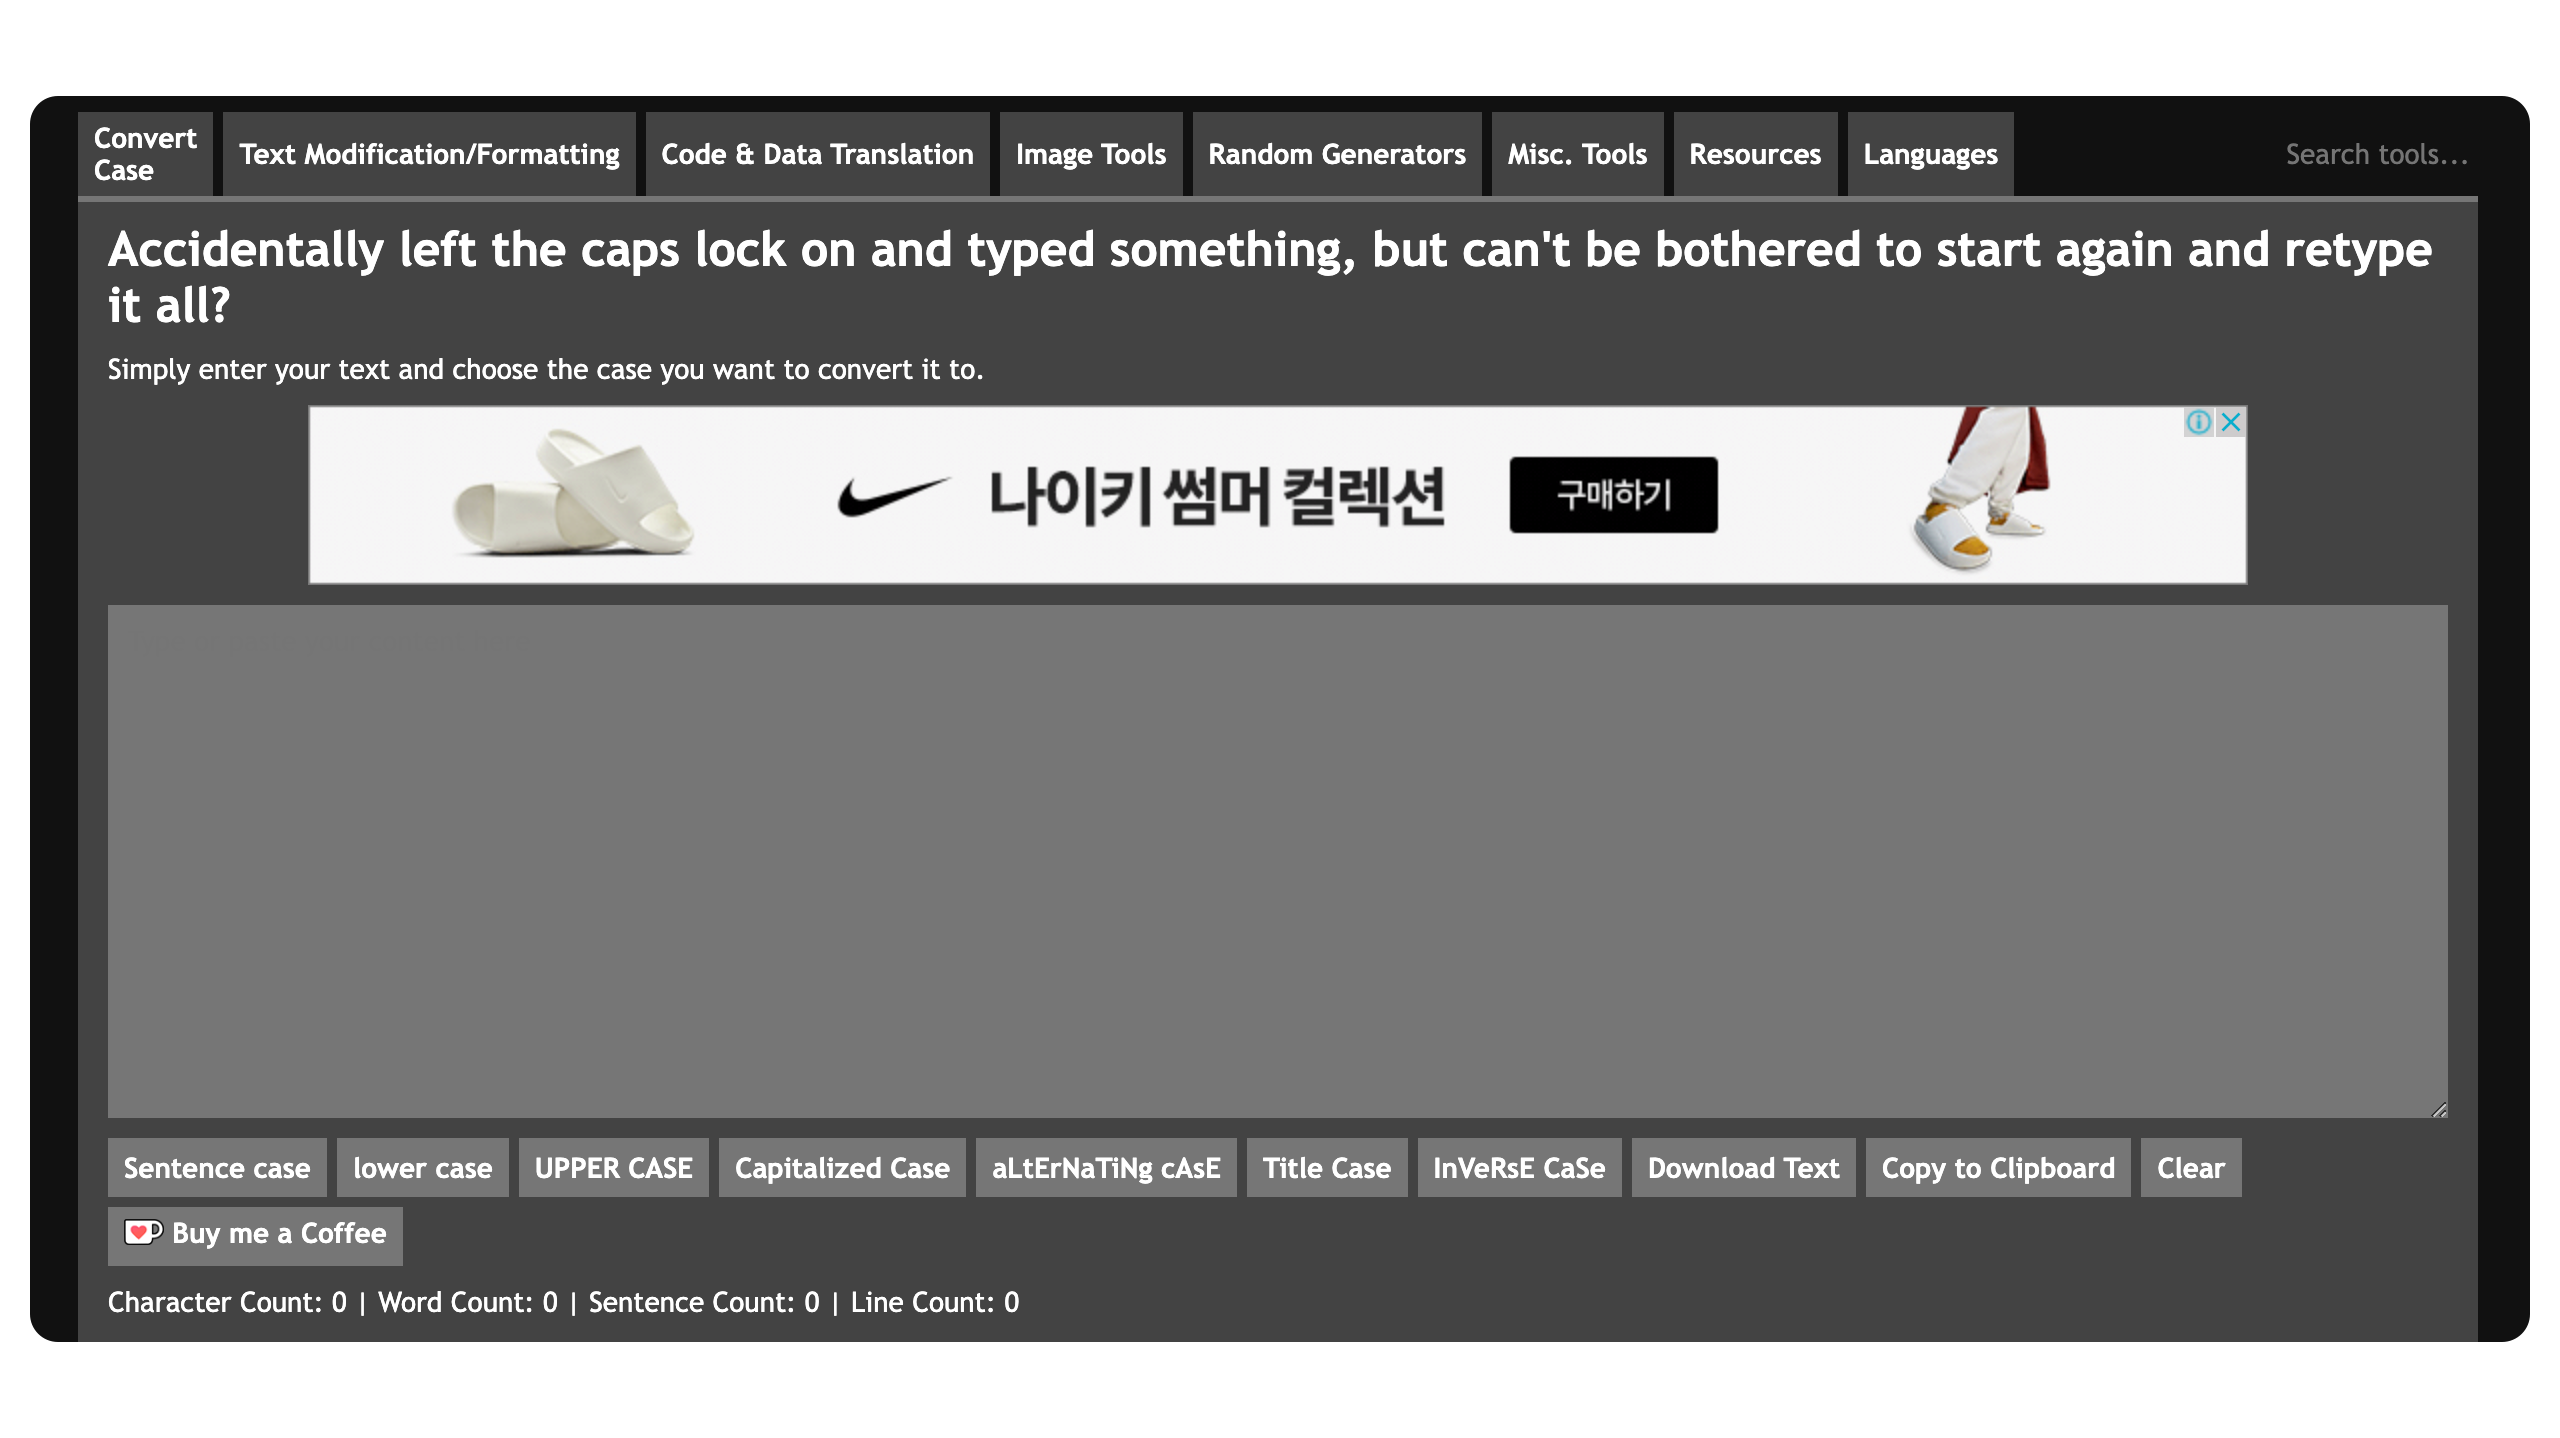Expand the Random Generators menu
Image resolution: width=2560 pixels, height=1438 pixels.
1336,154
